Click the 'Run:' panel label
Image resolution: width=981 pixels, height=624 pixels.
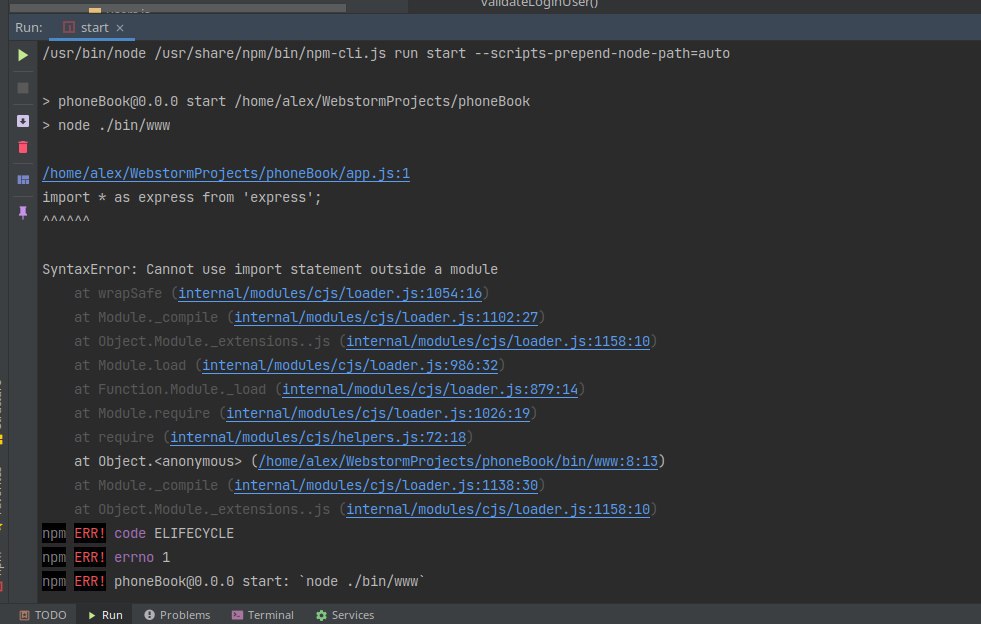click(x=29, y=28)
